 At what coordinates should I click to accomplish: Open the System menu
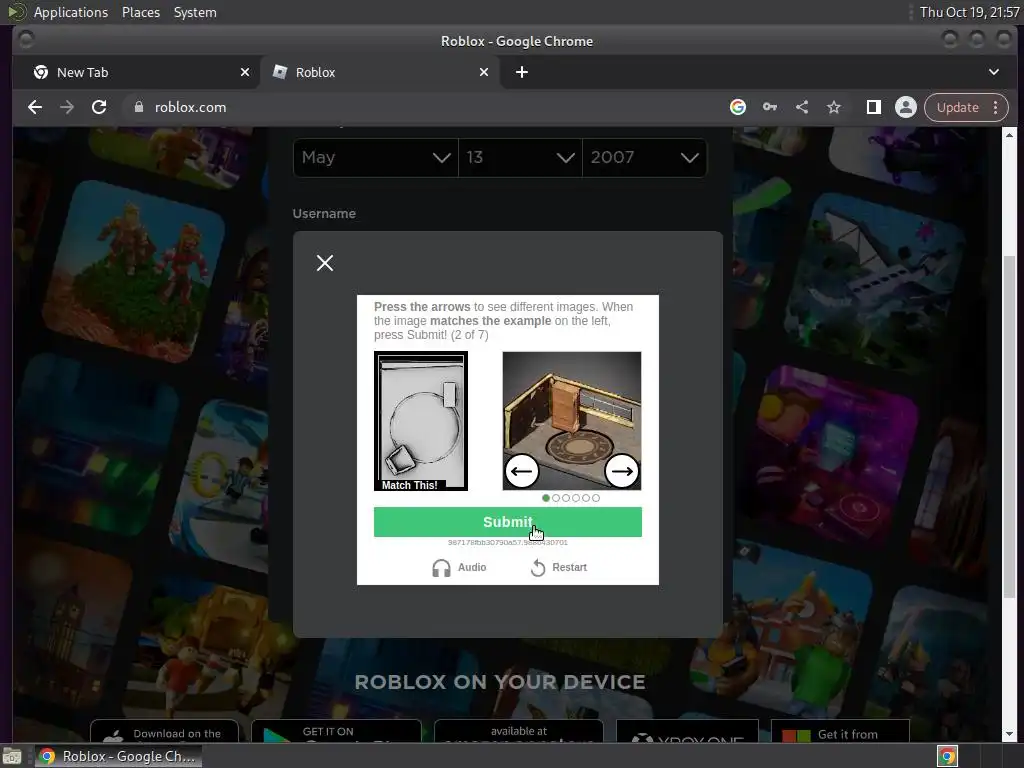coord(195,12)
